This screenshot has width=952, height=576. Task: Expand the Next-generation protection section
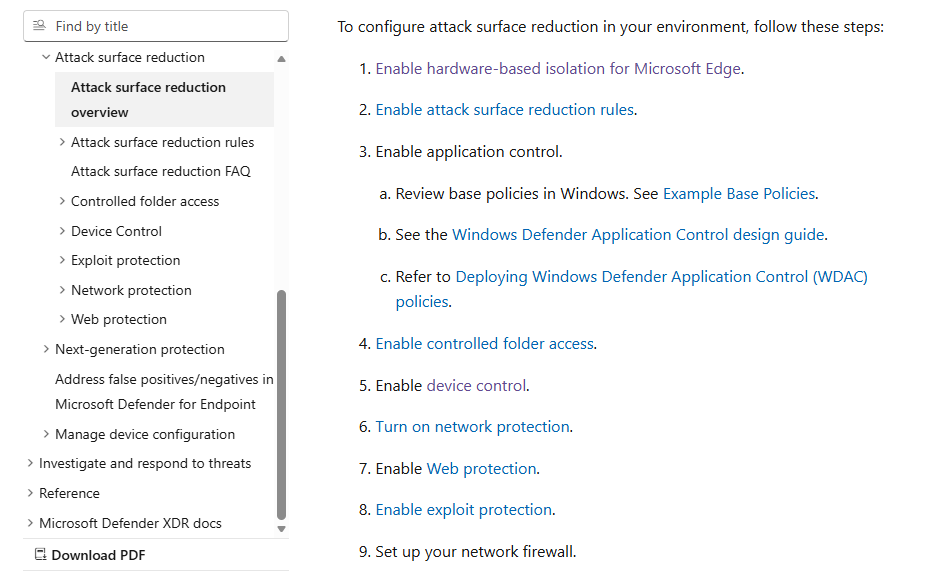pos(46,349)
